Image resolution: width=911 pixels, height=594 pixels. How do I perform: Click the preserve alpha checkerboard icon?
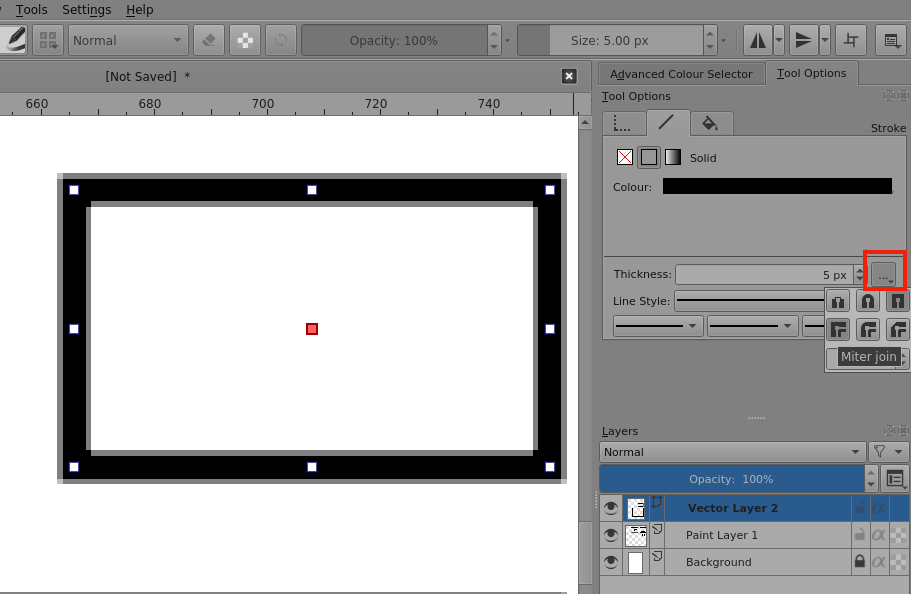[245, 40]
